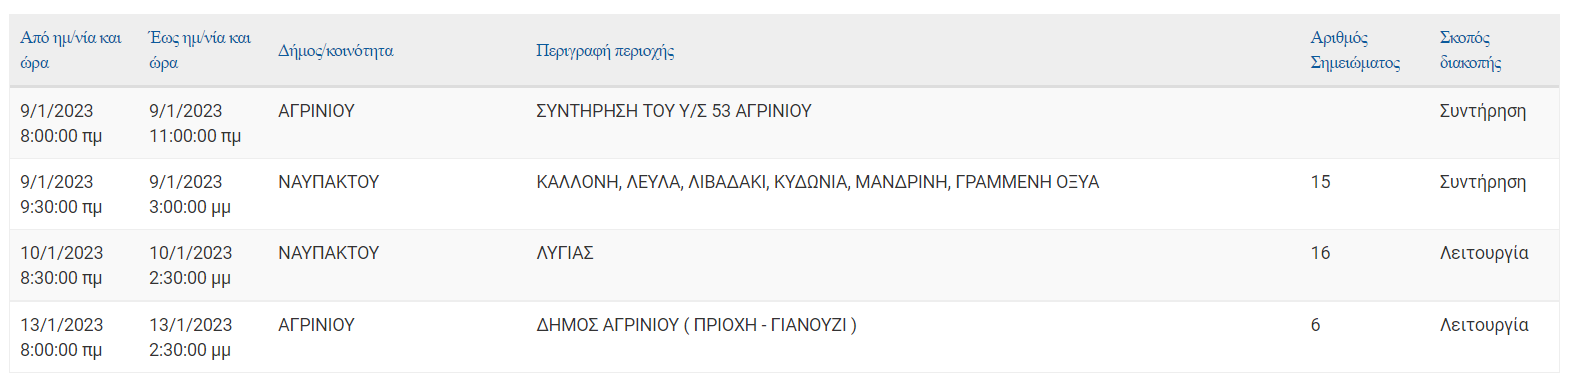Click the 'Έως ημ/νία και ώρα' column header
1572x386 pixels.
(199, 50)
